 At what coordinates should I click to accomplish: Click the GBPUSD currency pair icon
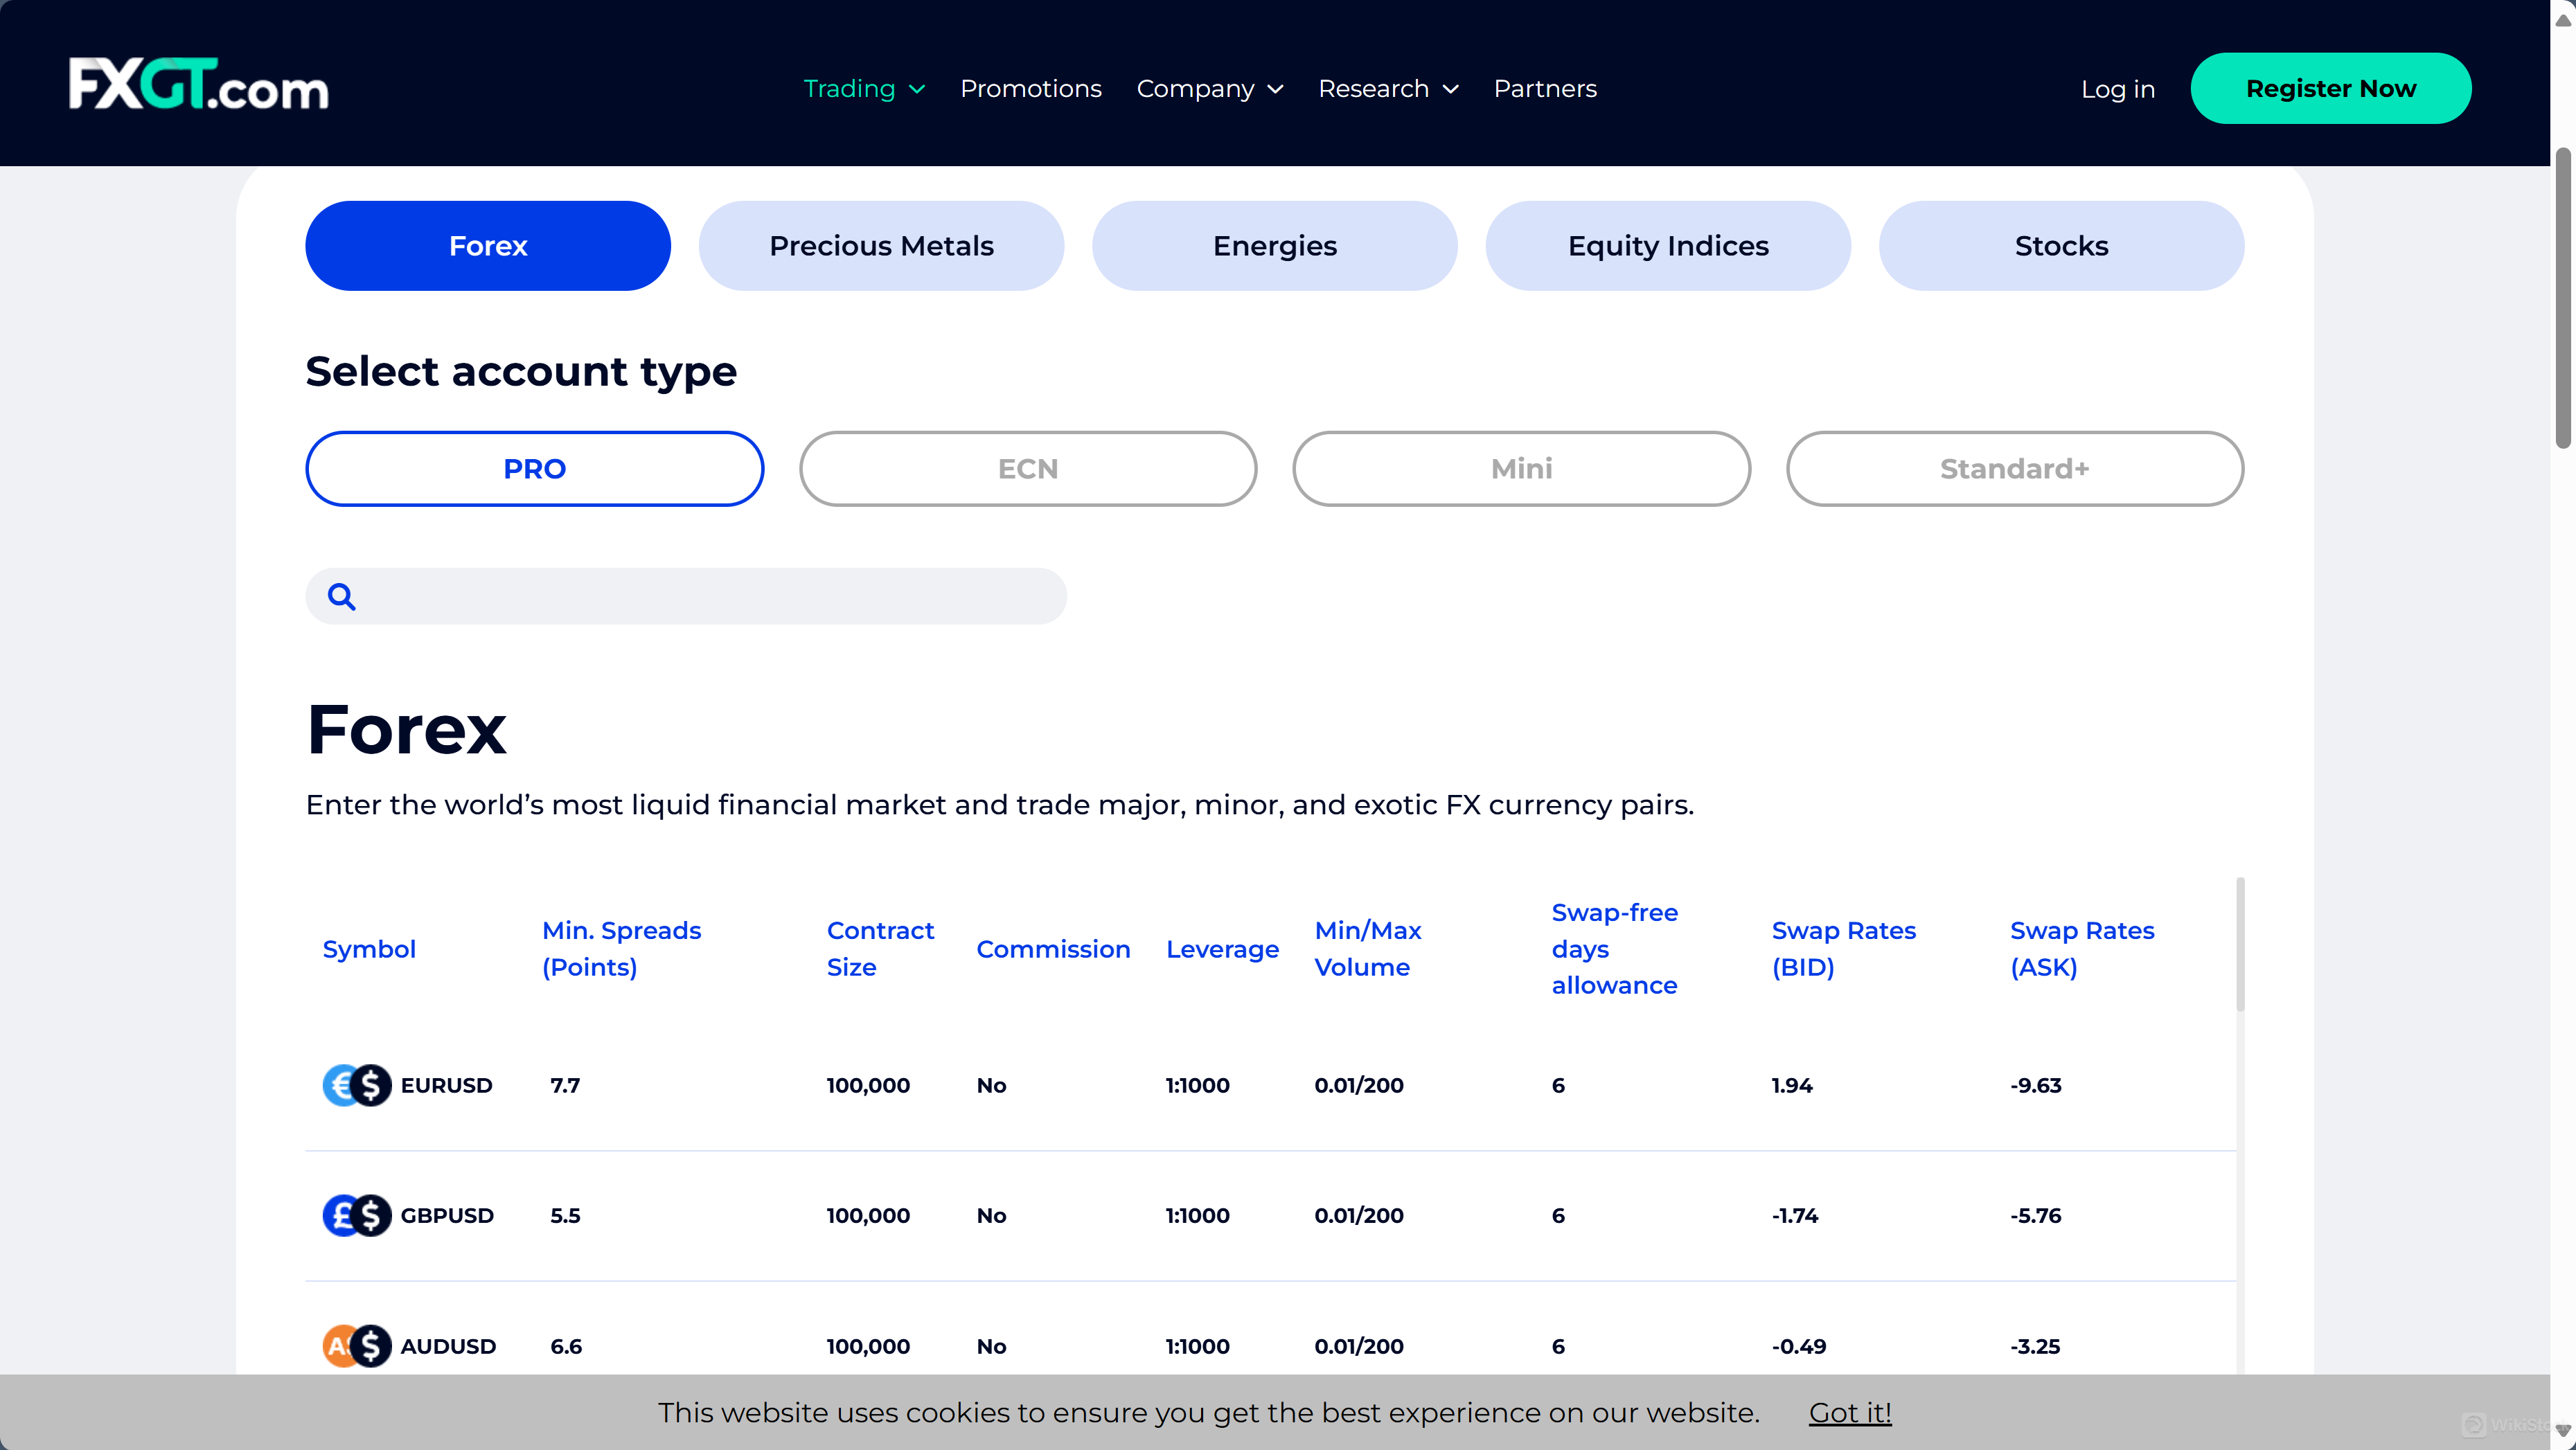[x=356, y=1215]
